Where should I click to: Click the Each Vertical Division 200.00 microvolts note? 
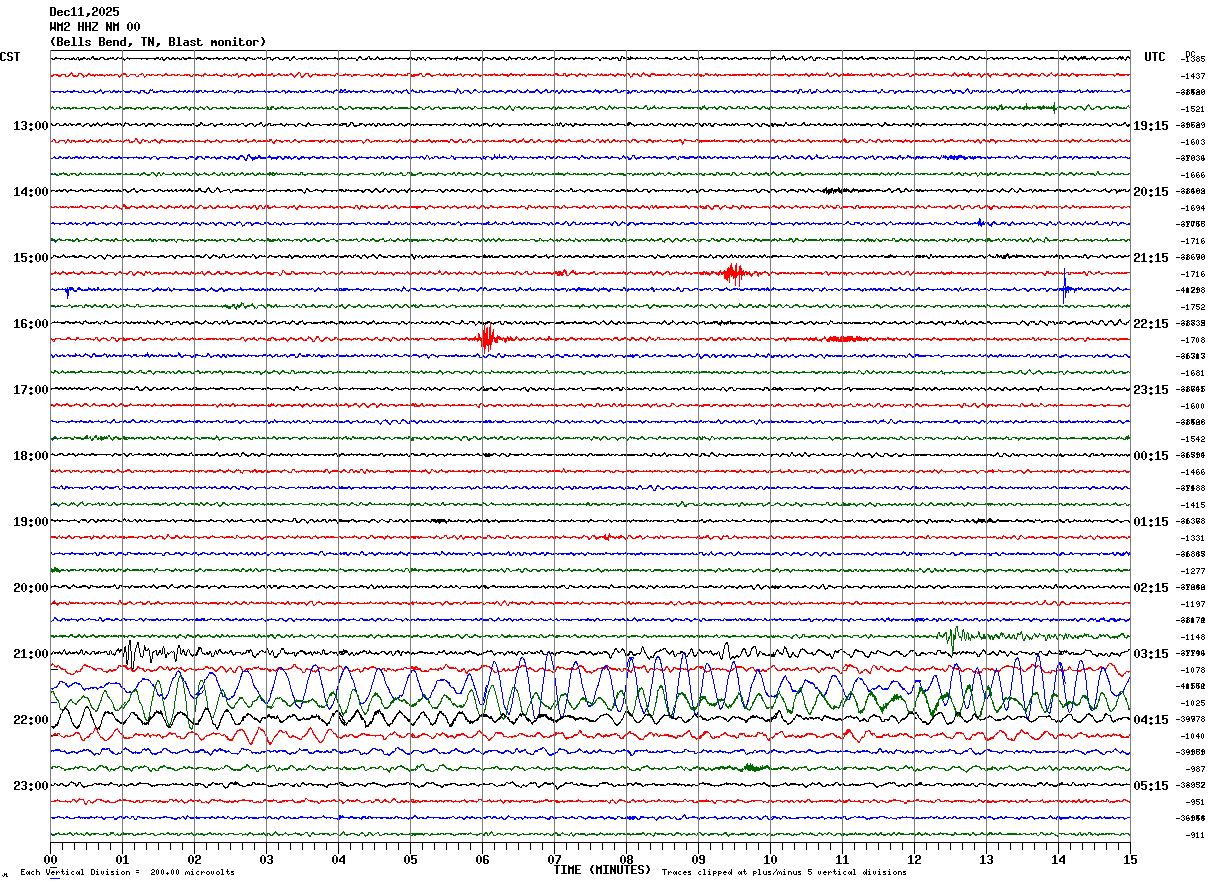click(x=127, y=873)
